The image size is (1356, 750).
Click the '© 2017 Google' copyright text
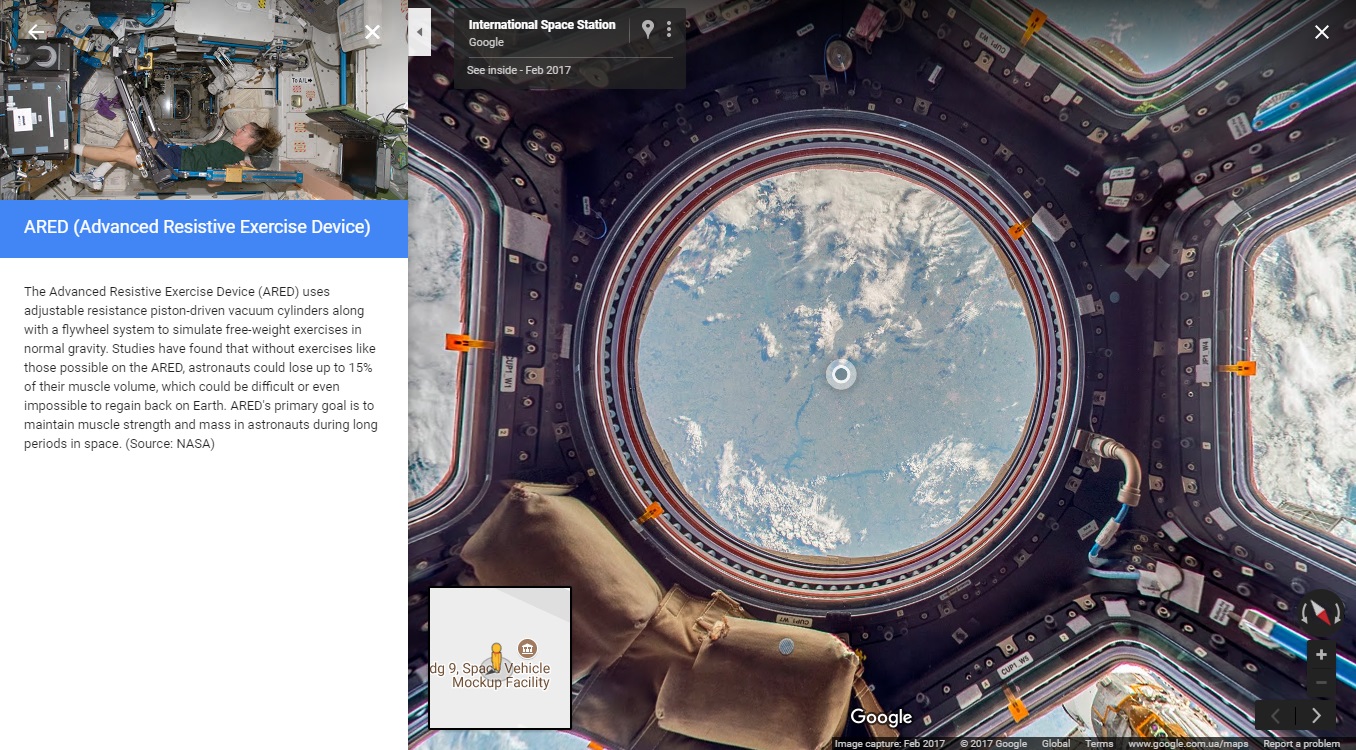[993, 743]
